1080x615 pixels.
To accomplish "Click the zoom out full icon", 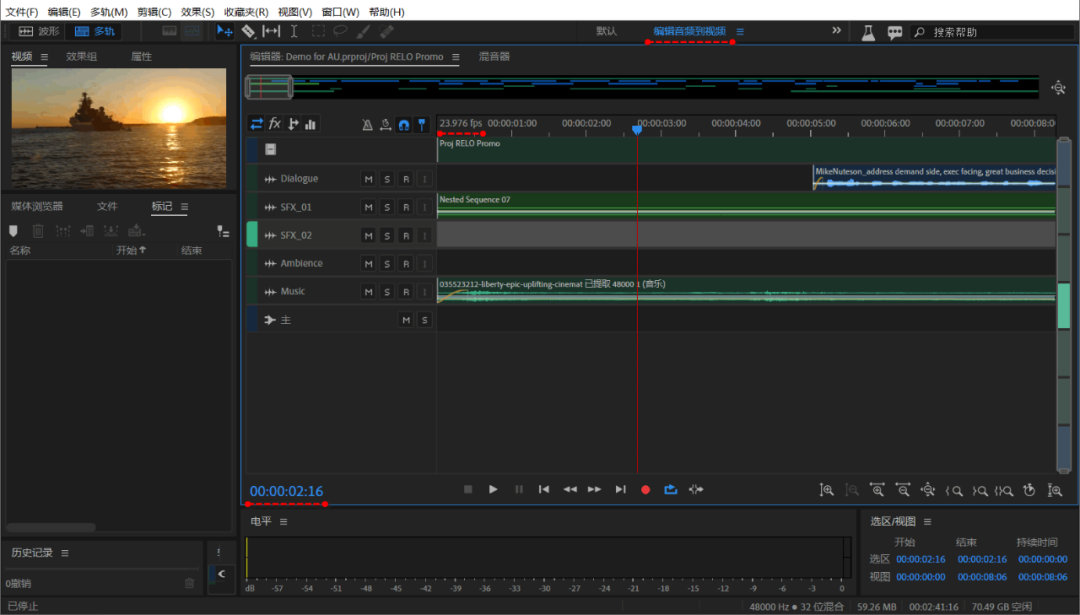I will click(x=928, y=490).
